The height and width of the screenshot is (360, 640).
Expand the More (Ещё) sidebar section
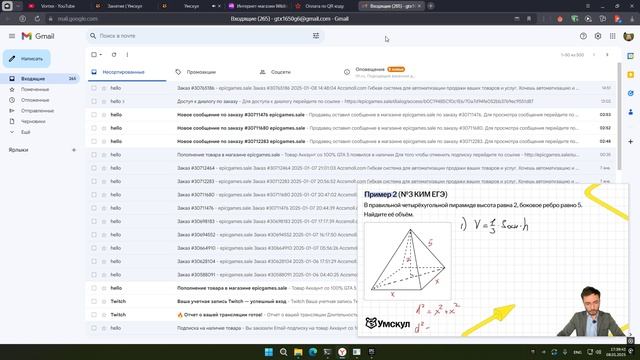coord(25,132)
